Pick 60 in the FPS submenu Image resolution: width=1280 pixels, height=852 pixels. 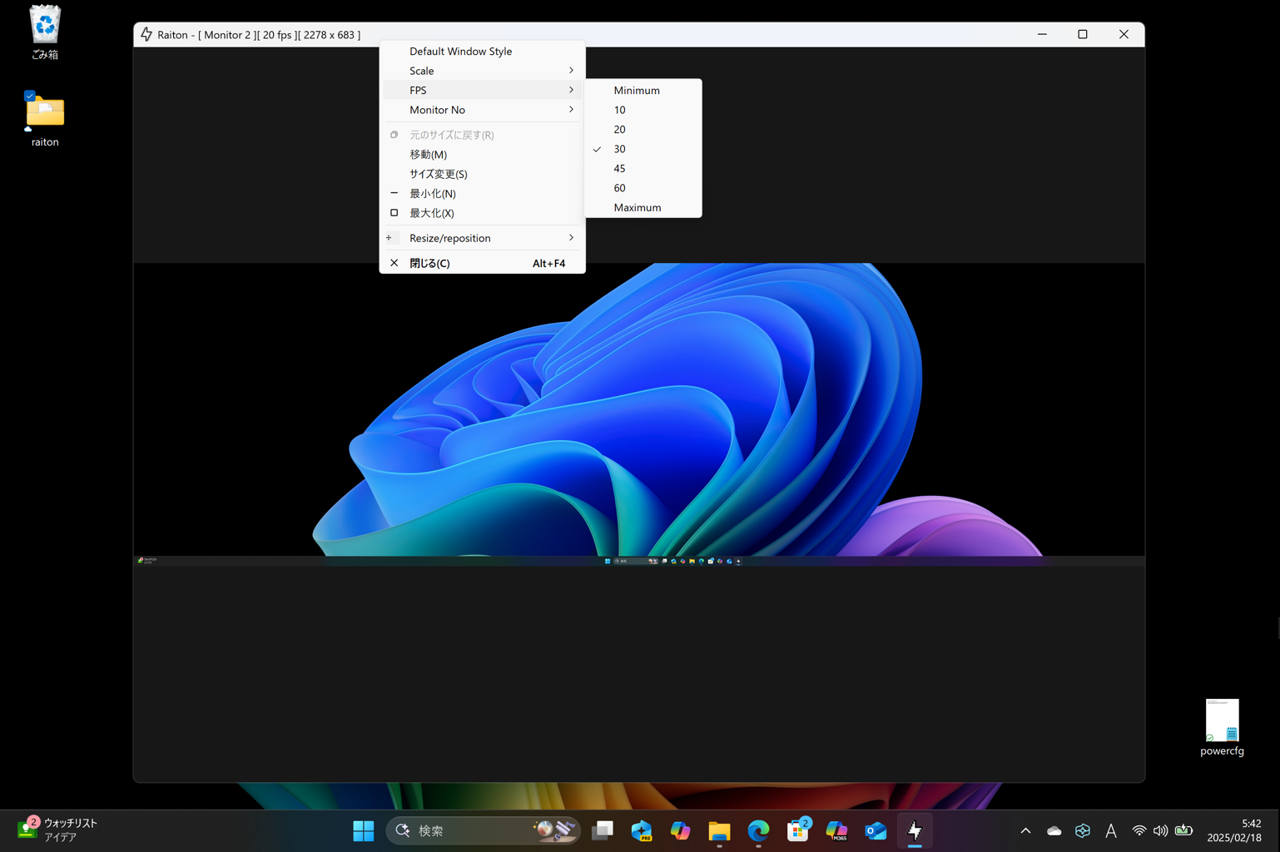(643, 188)
